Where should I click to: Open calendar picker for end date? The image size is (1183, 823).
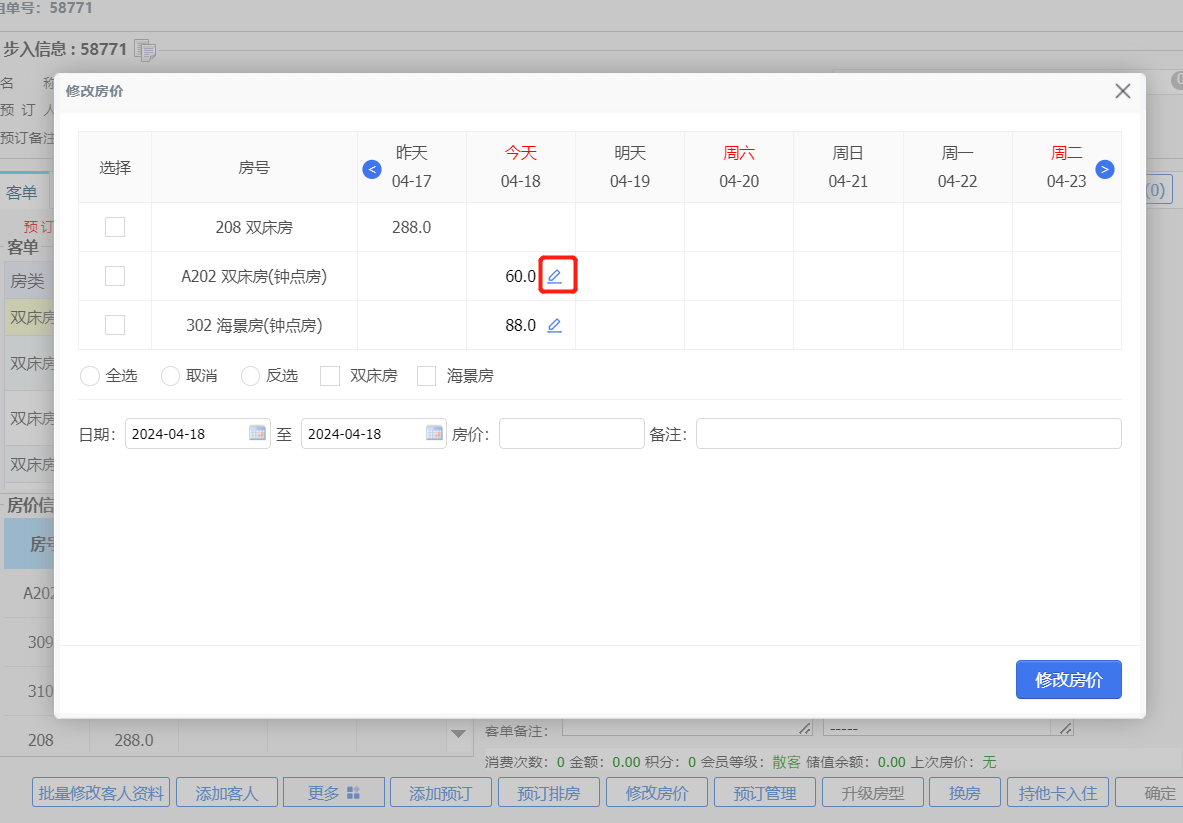tap(434, 433)
